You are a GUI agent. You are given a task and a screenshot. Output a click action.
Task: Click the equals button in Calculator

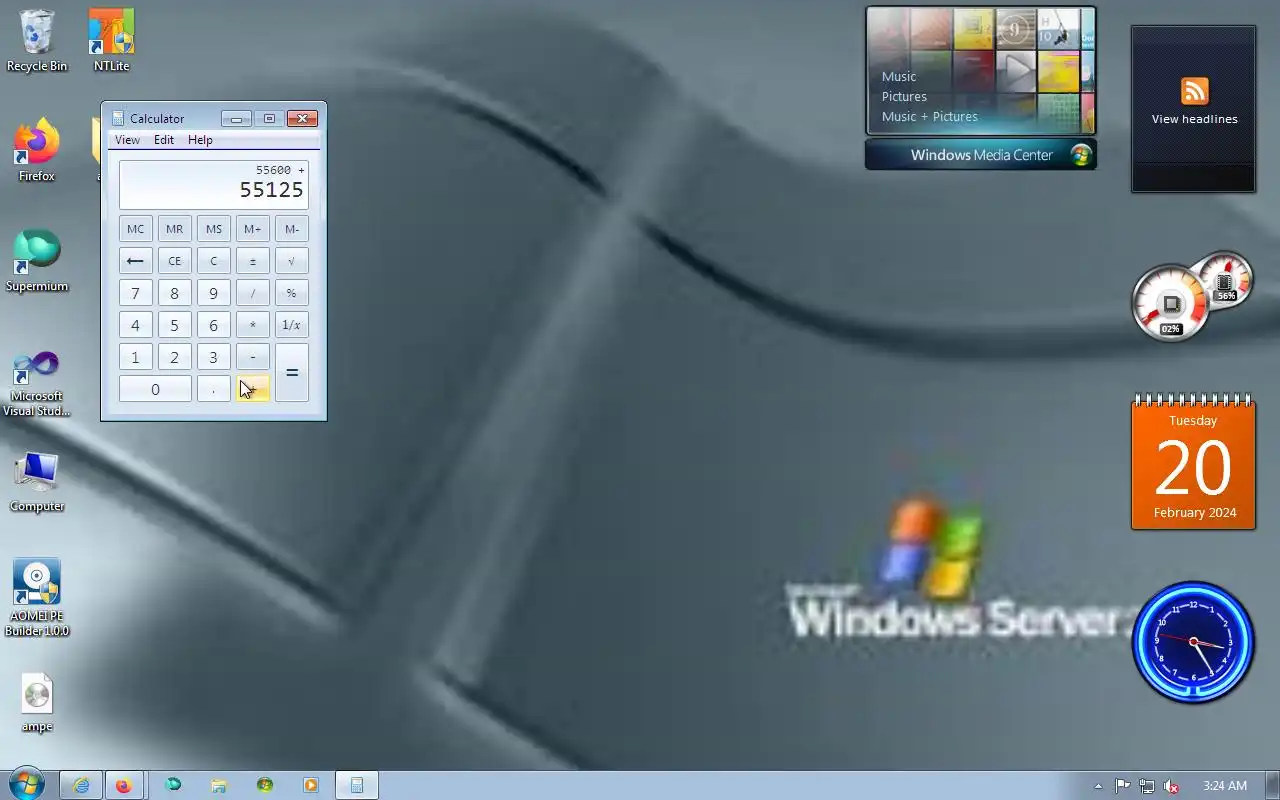click(291, 373)
